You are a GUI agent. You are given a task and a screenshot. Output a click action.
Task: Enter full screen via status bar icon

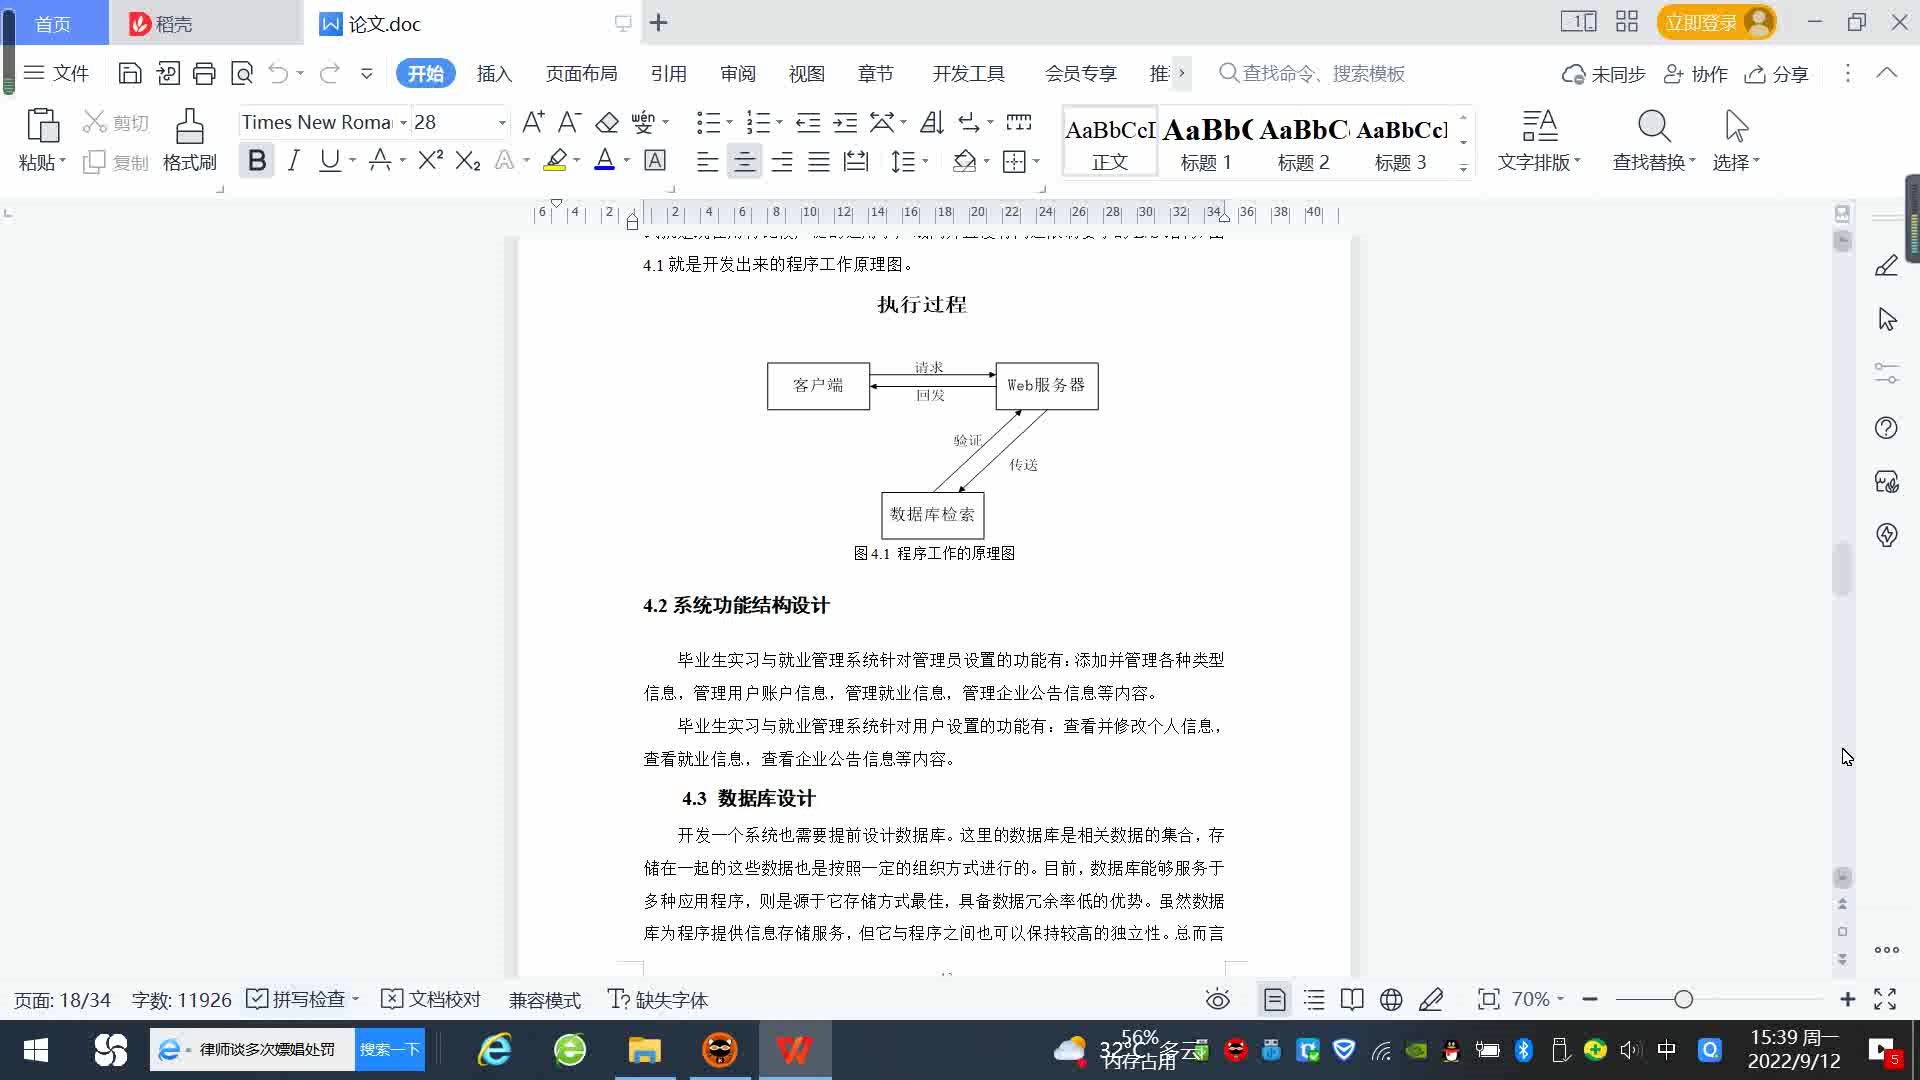tap(1885, 1000)
